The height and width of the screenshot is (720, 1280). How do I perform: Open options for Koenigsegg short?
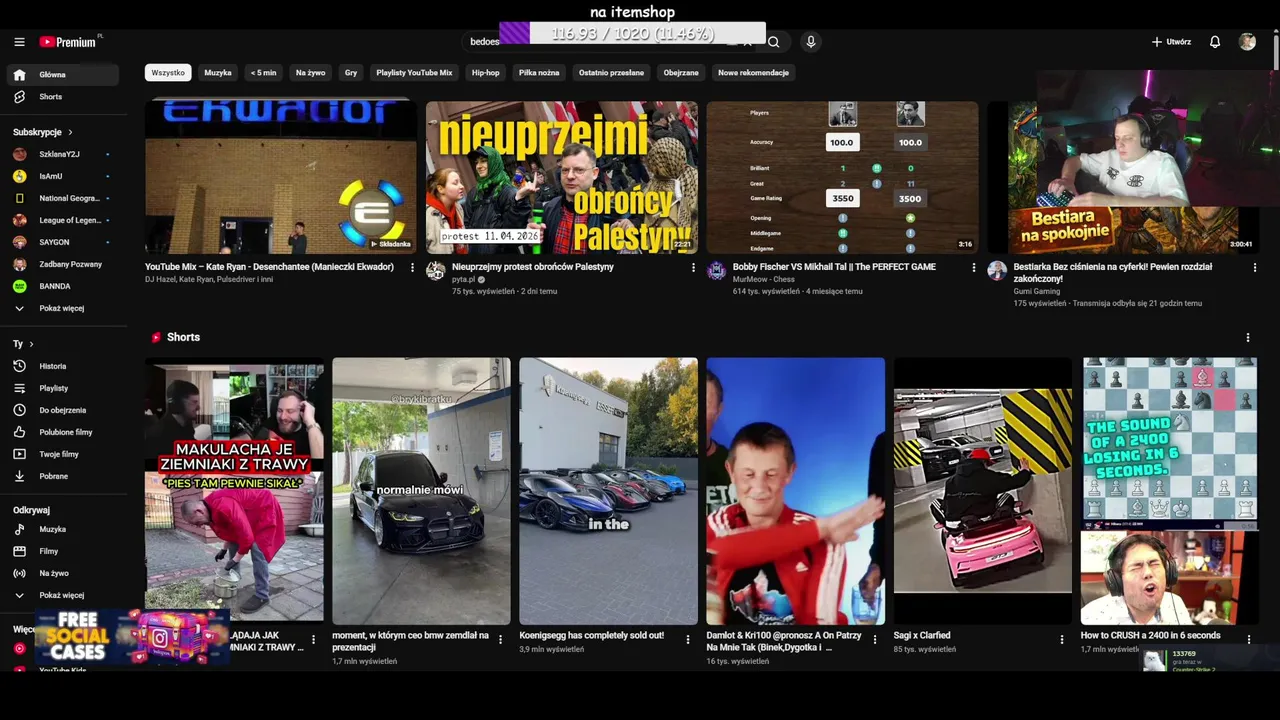687,639
